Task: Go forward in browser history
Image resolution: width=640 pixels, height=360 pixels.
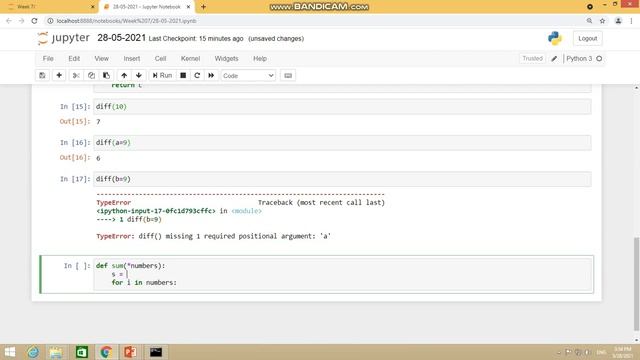Action: pyautogui.click(x=21, y=21)
